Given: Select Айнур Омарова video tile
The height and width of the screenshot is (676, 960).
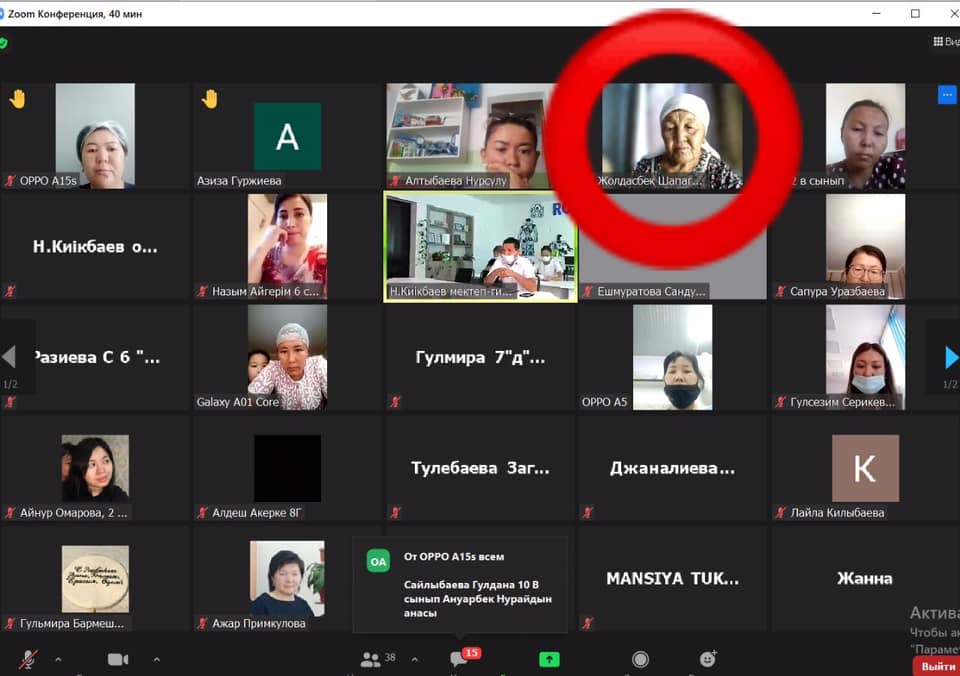Looking at the screenshot, I should pos(95,468).
